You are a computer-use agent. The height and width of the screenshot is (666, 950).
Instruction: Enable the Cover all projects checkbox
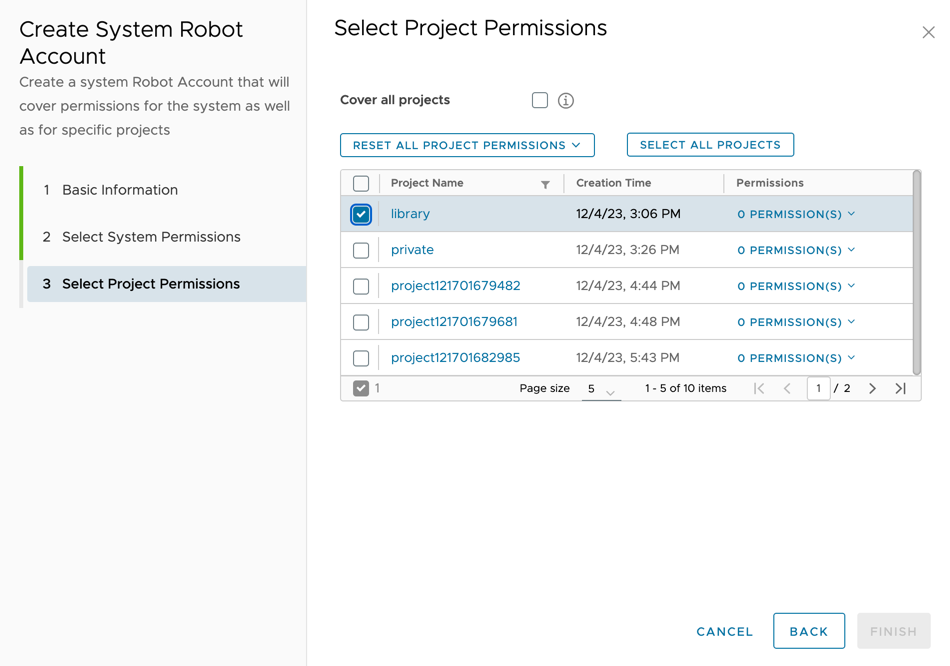[x=539, y=100]
